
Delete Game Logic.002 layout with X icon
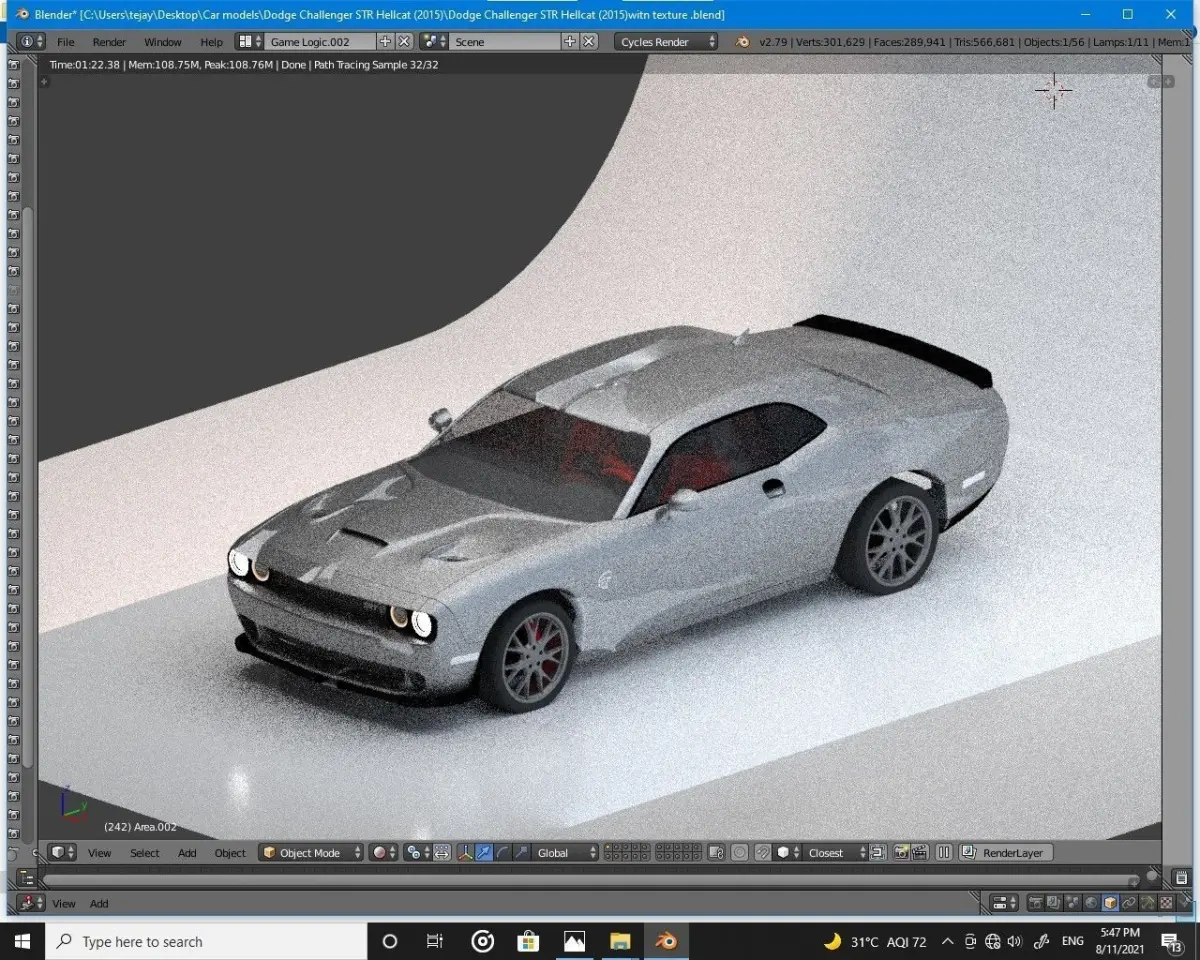click(404, 41)
